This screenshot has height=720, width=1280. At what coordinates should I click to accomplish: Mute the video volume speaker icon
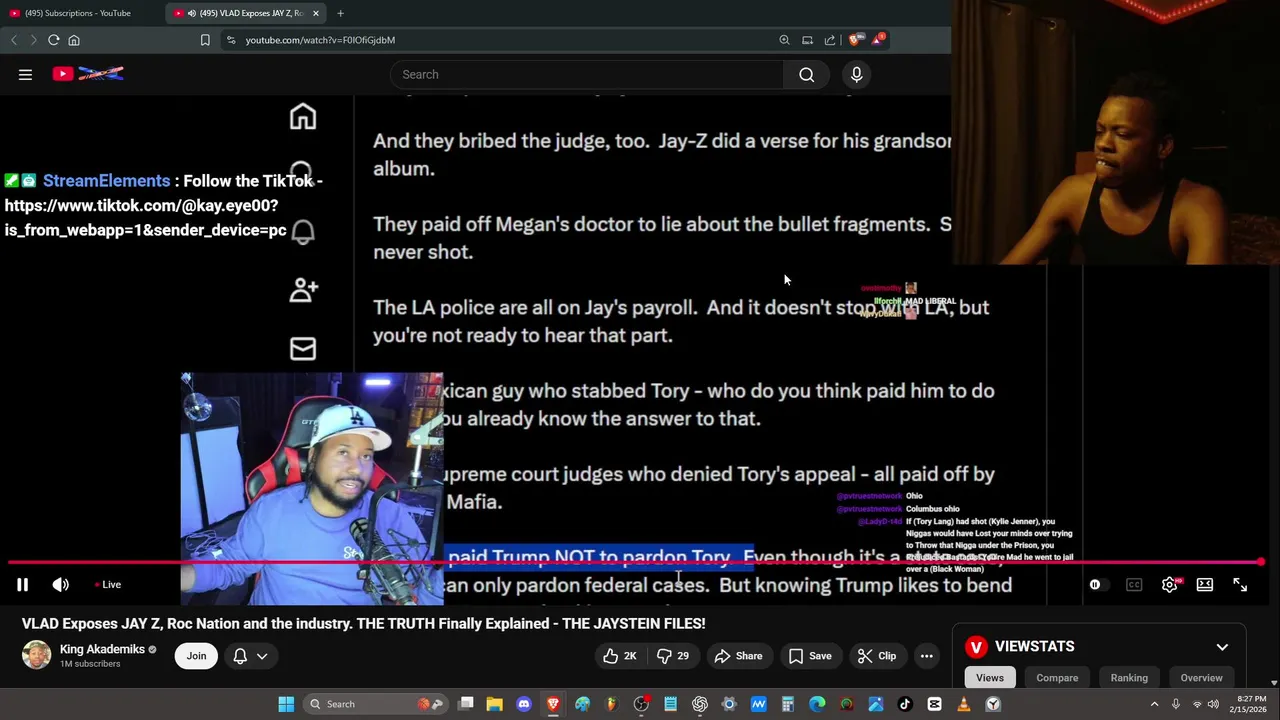coord(60,585)
